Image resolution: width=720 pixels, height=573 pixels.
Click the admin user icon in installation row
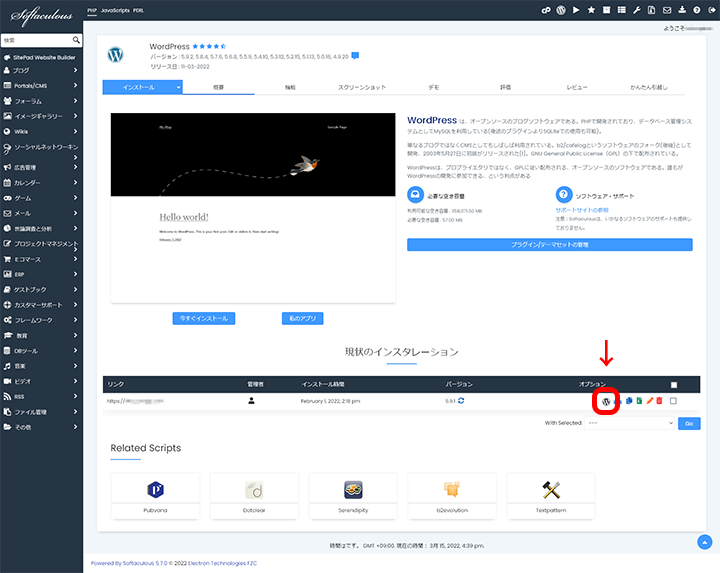251,400
